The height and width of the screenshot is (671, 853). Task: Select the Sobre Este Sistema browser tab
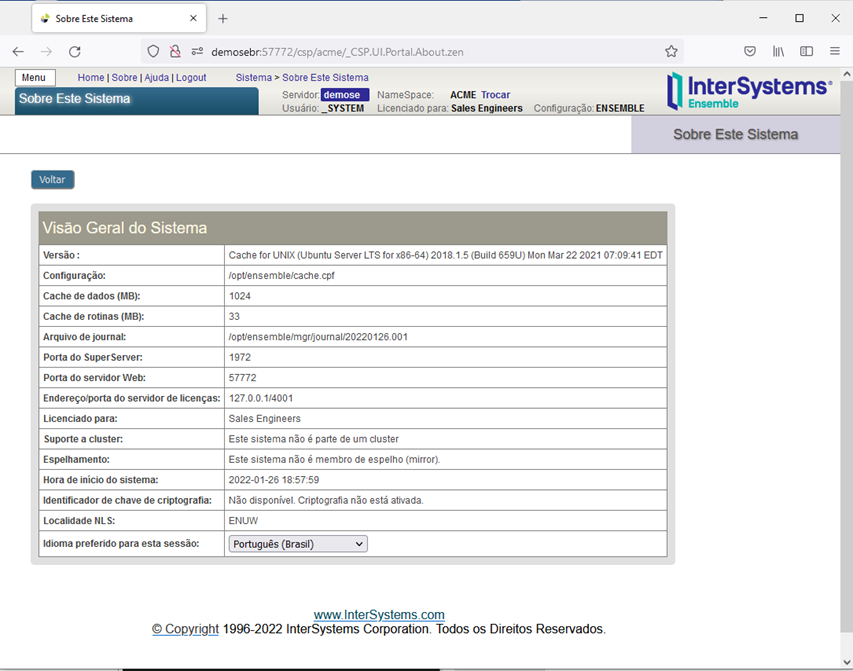119,19
